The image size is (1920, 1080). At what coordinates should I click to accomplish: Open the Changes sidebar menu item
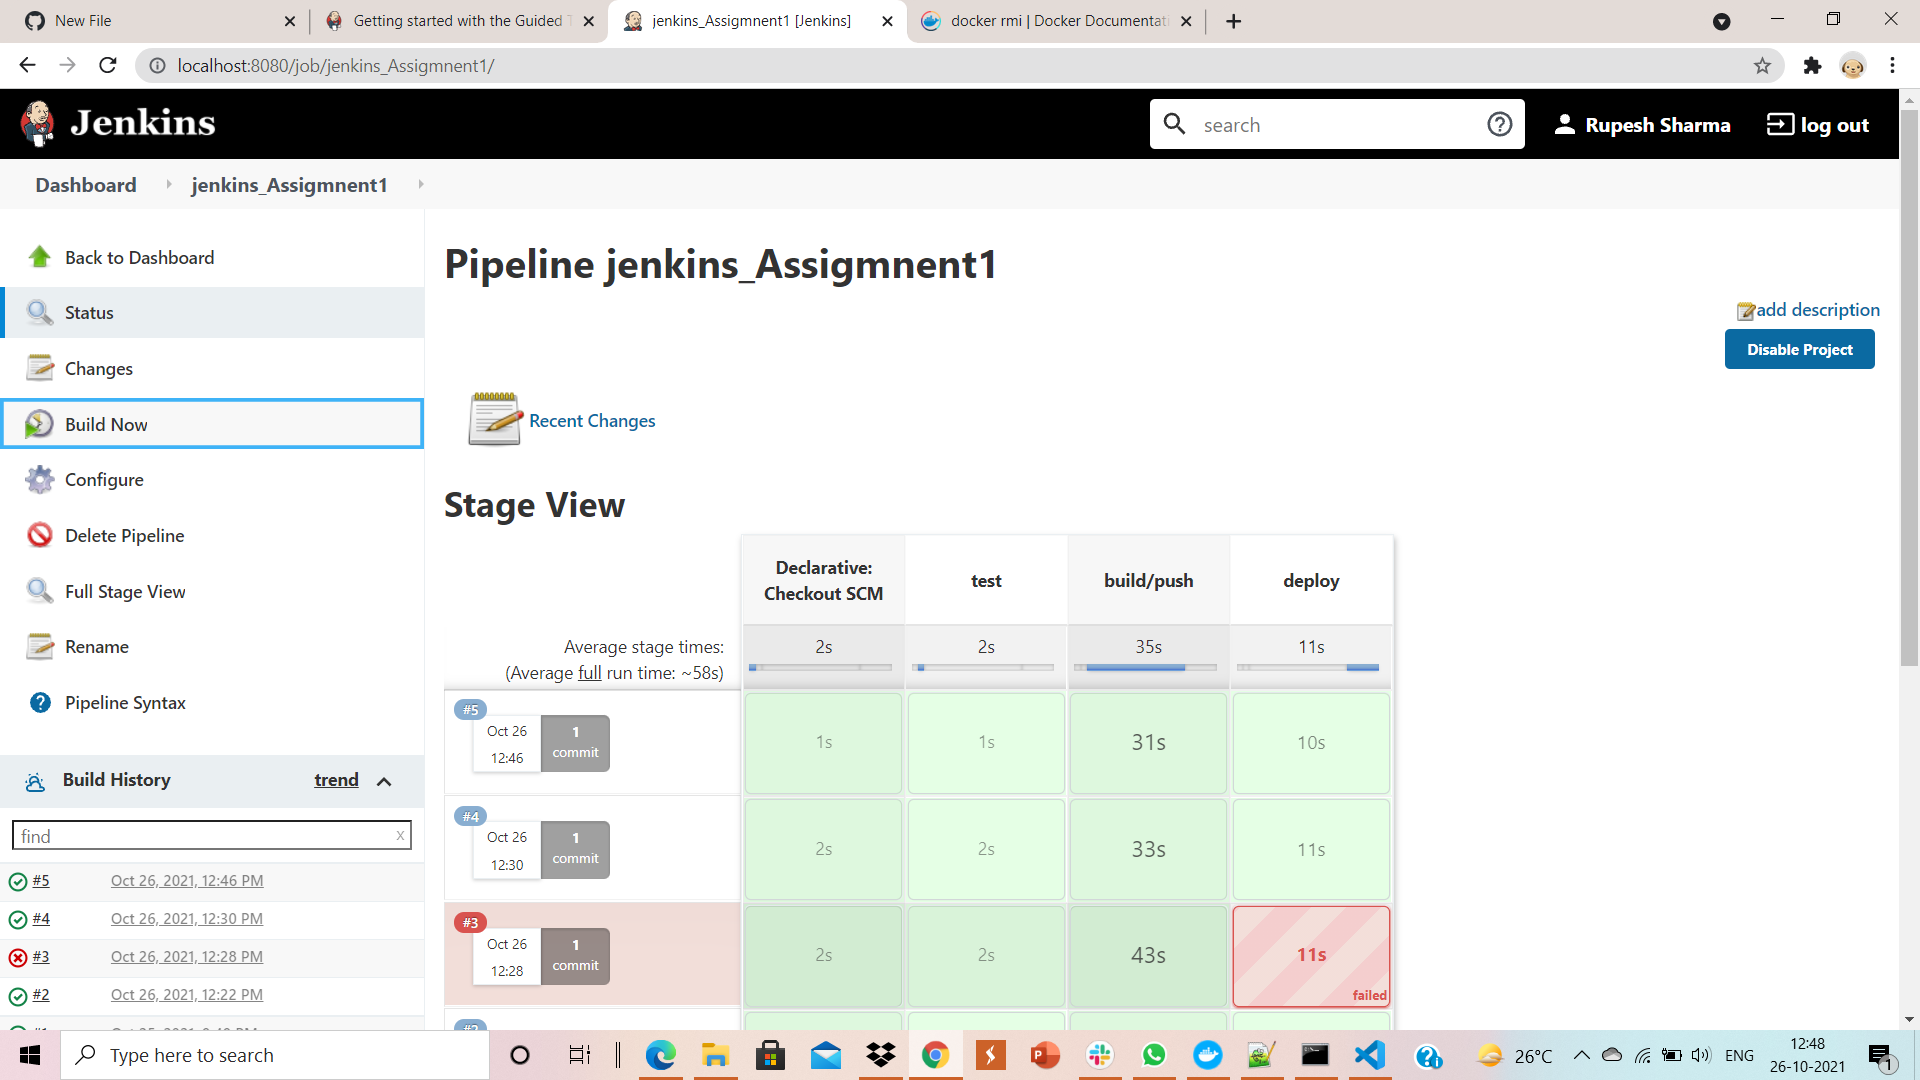pyautogui.click(x=98, y=368)
